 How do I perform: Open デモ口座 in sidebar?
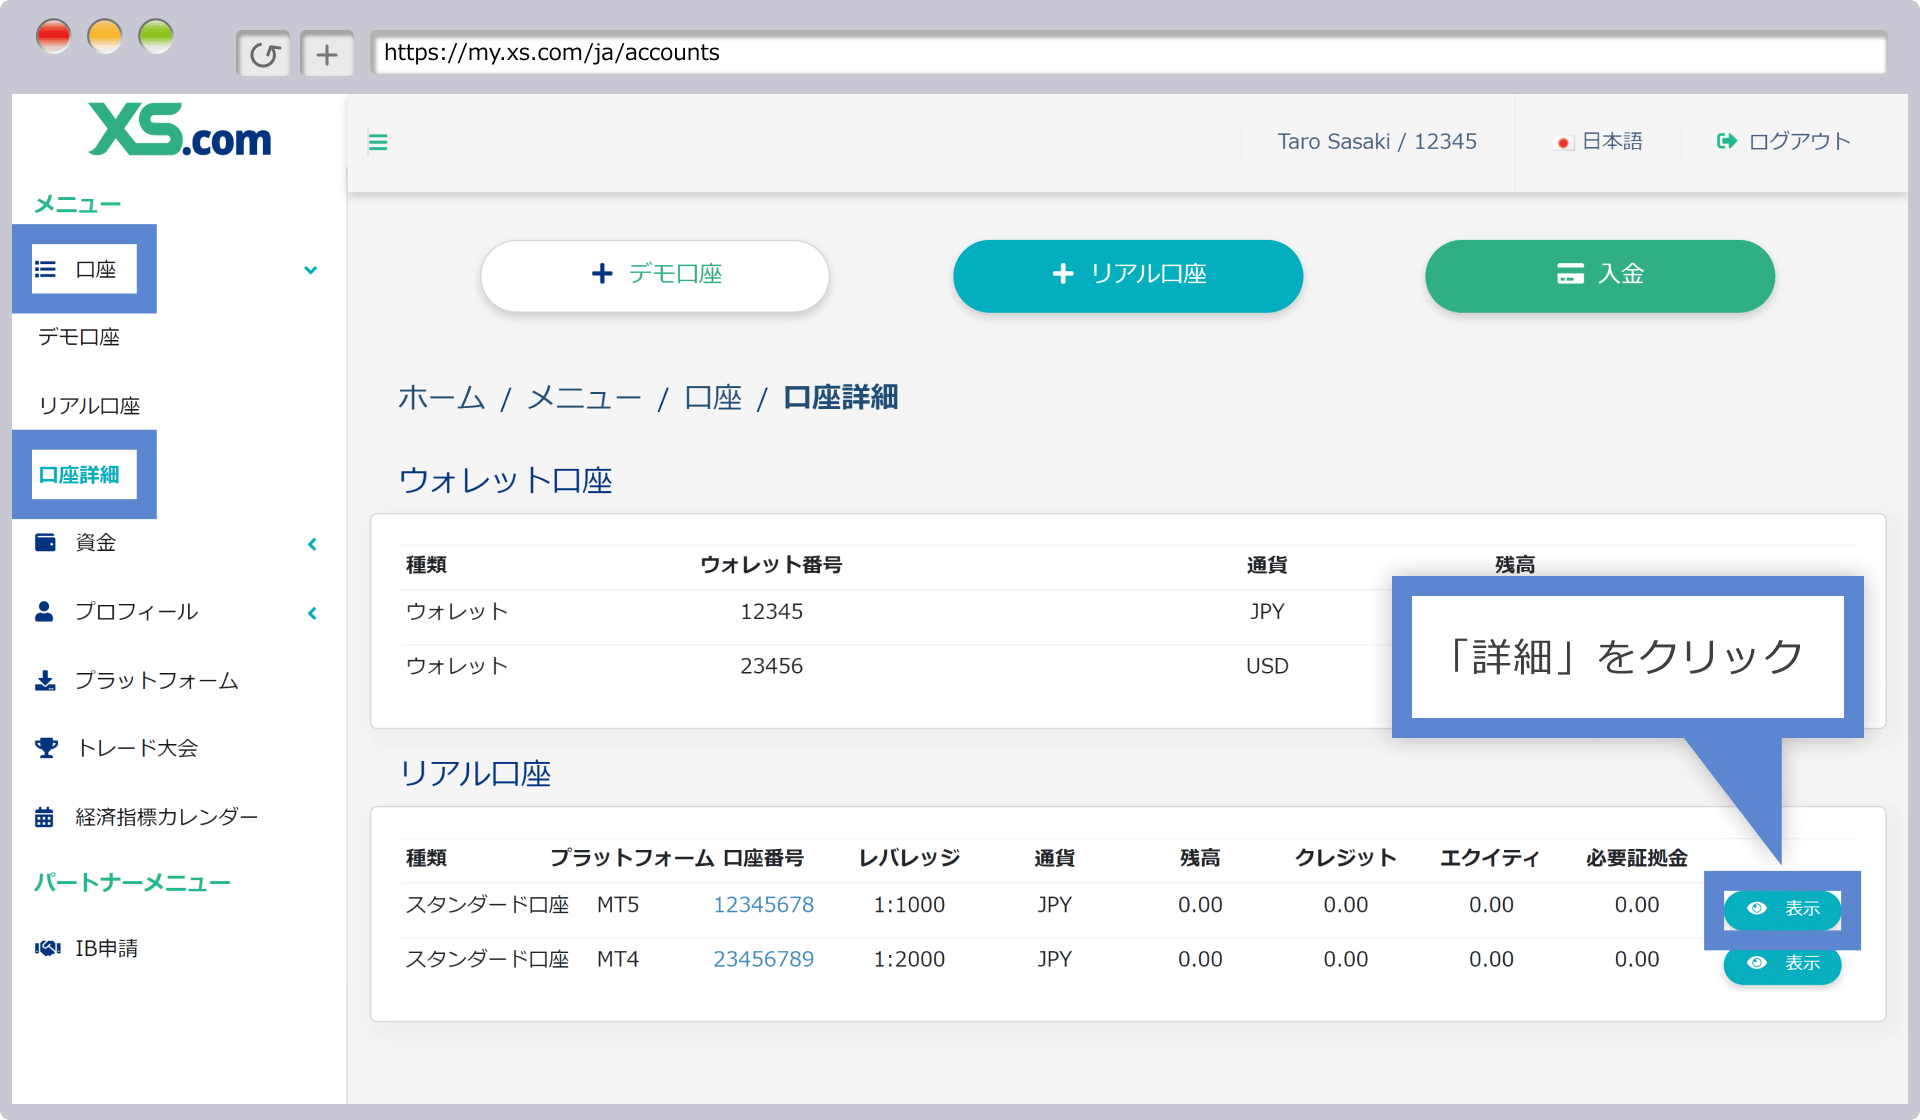point(79,337)
